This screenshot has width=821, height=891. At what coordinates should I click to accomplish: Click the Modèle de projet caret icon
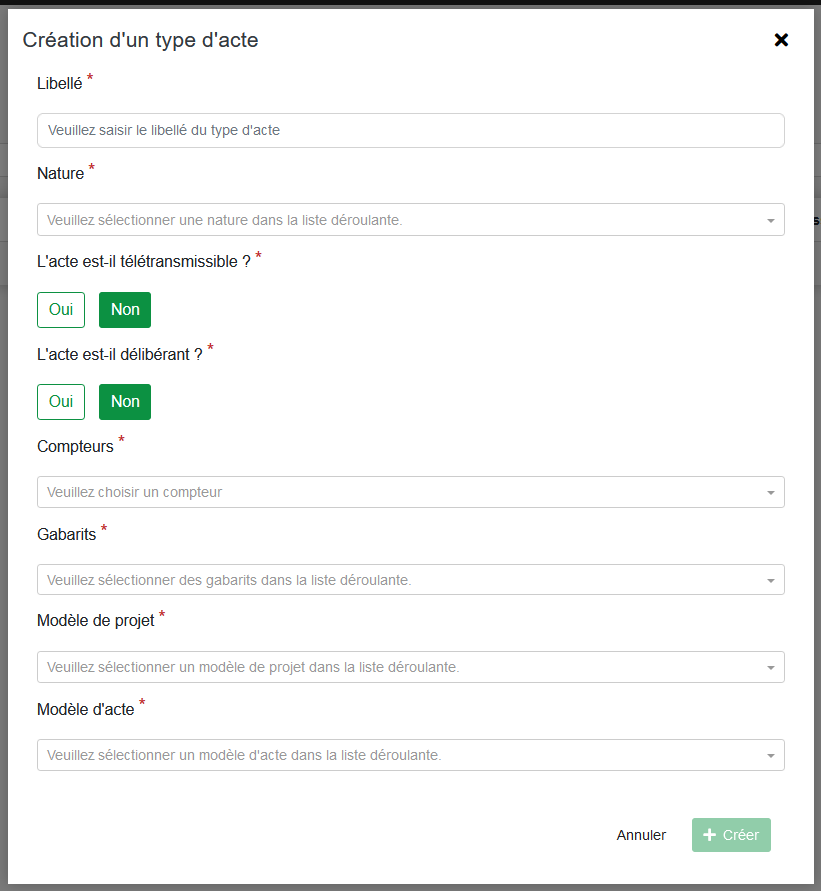770,668
